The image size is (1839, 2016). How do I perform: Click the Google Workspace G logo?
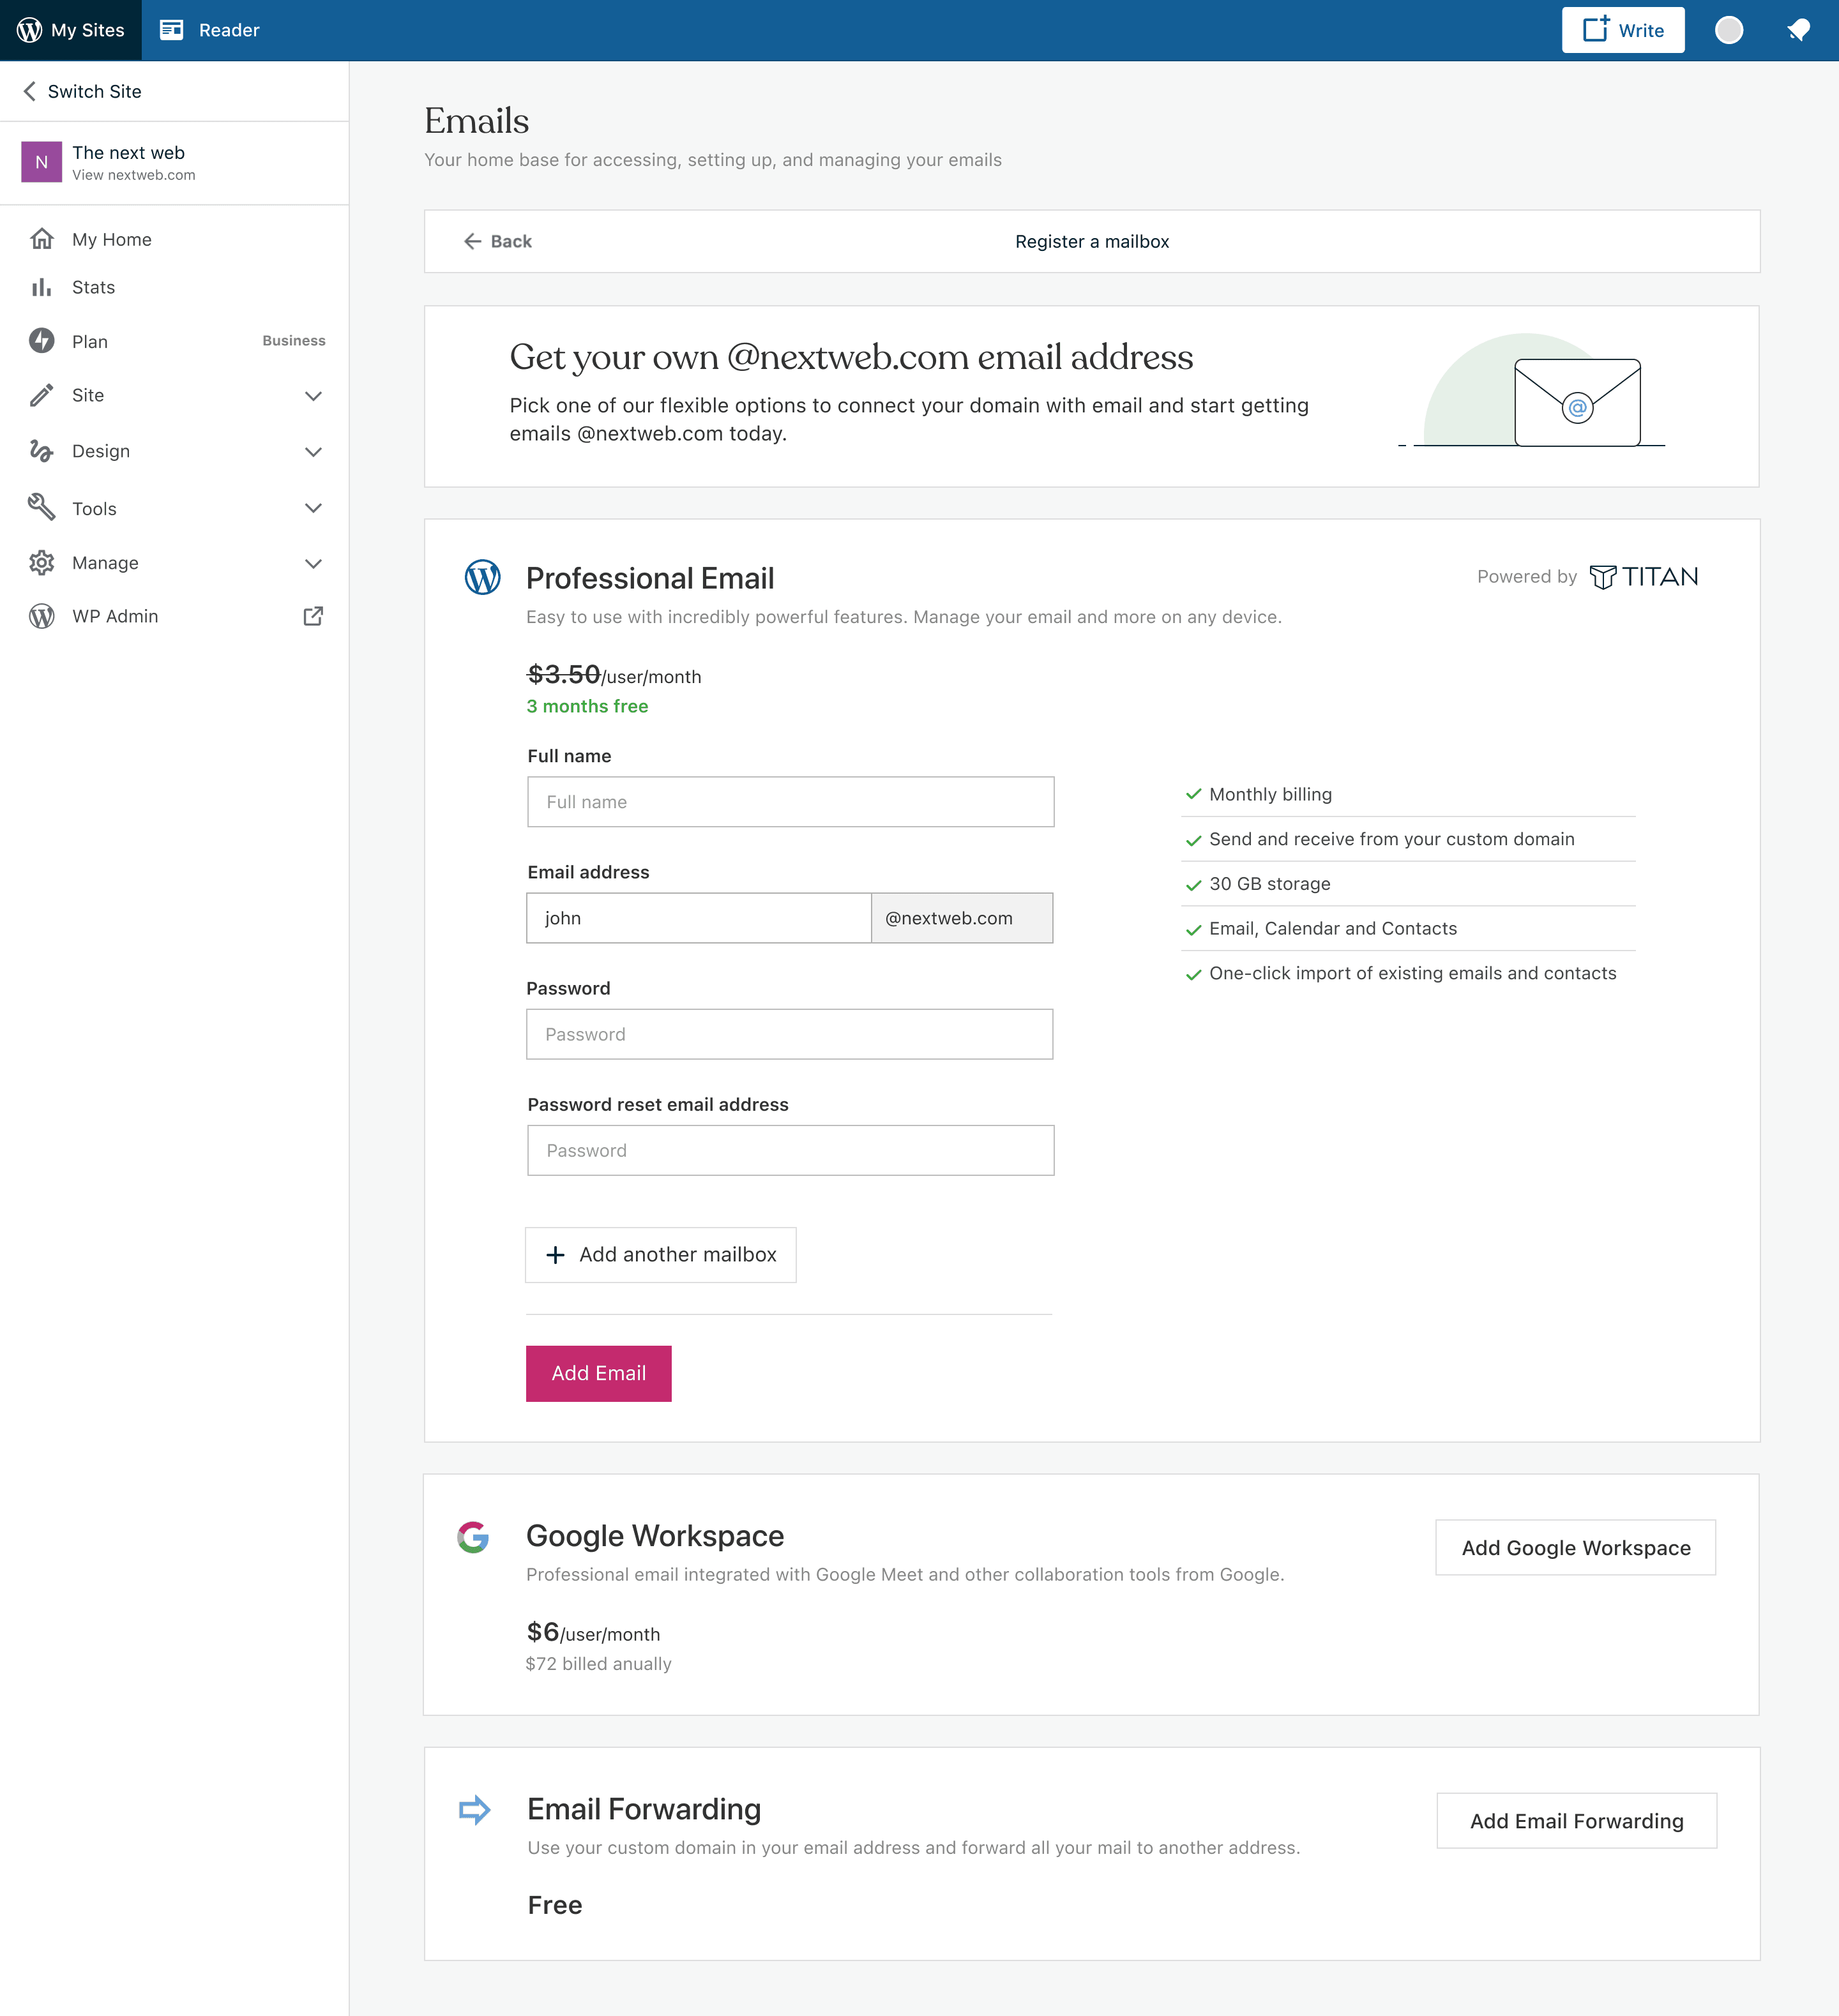click(x=473, y=1537)
